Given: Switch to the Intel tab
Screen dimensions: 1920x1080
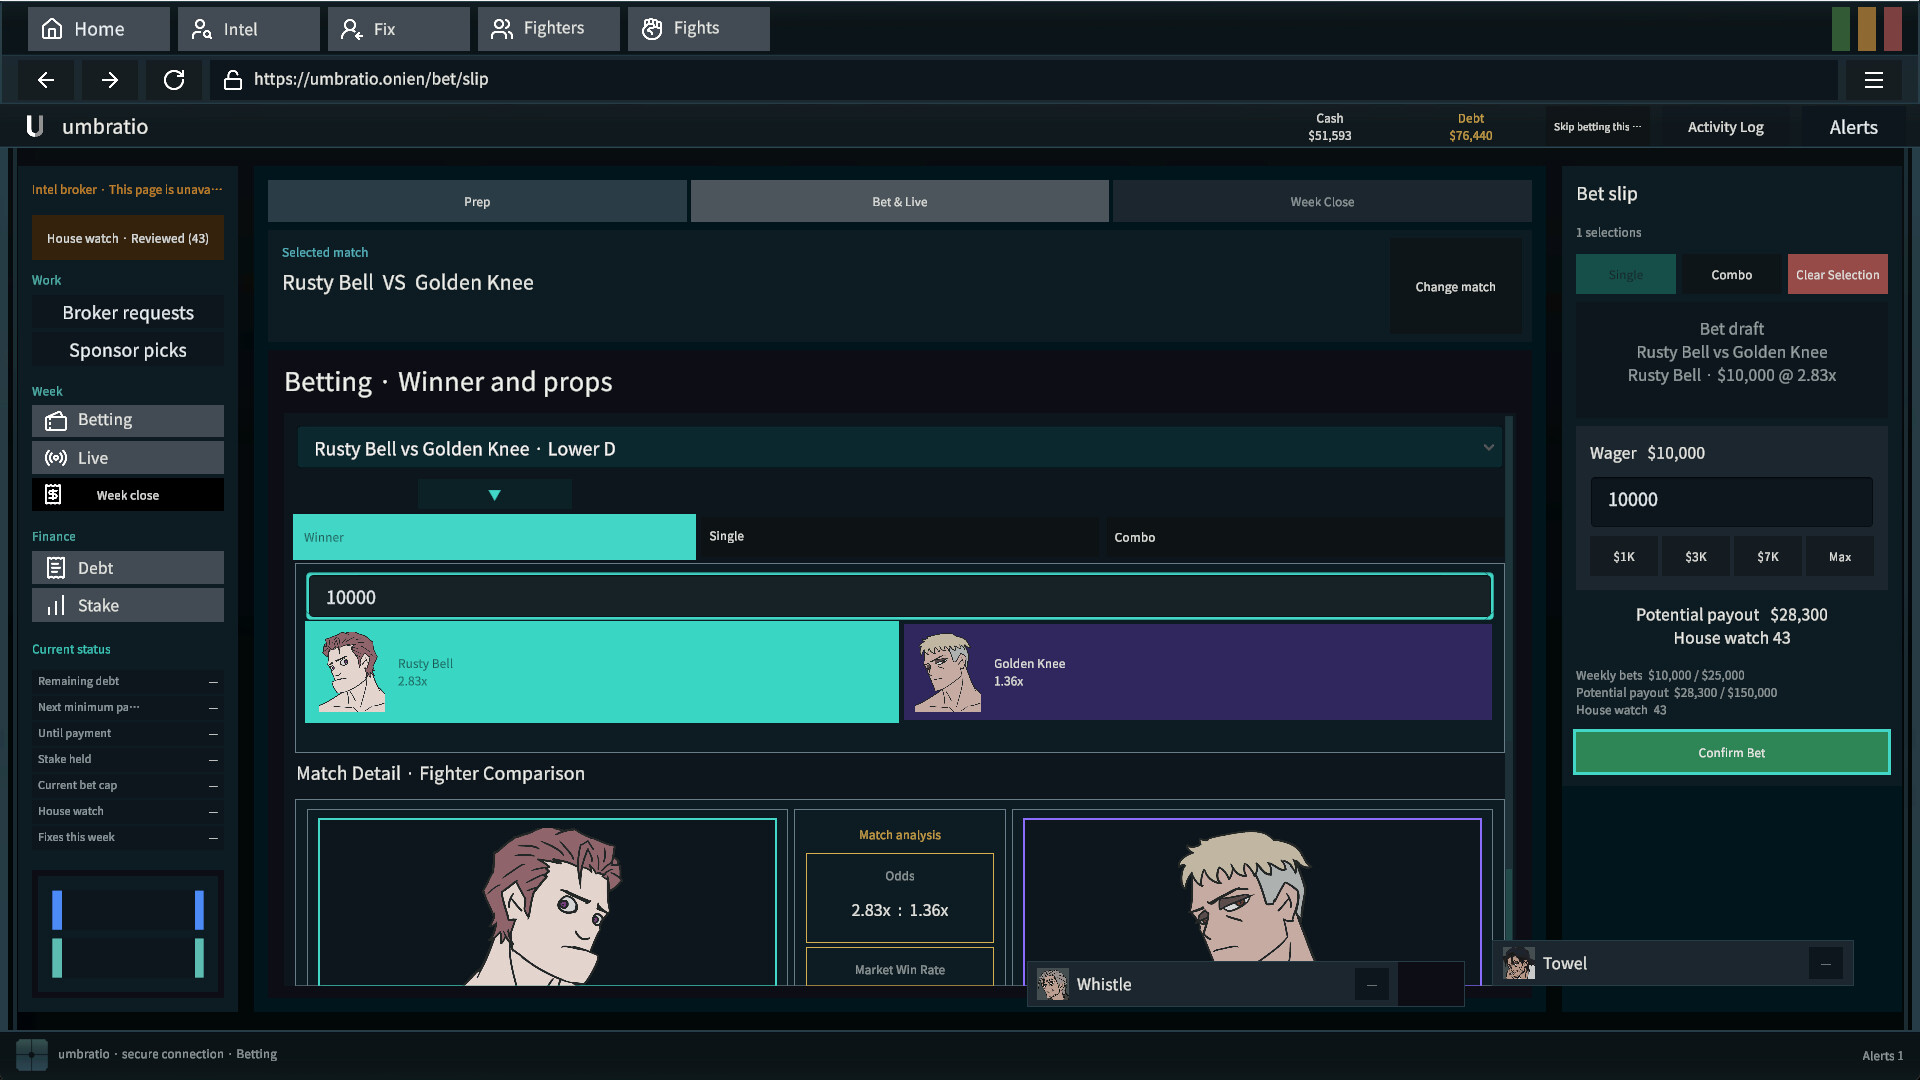Looking at the screenshot, I should click(x=249, y=29).
